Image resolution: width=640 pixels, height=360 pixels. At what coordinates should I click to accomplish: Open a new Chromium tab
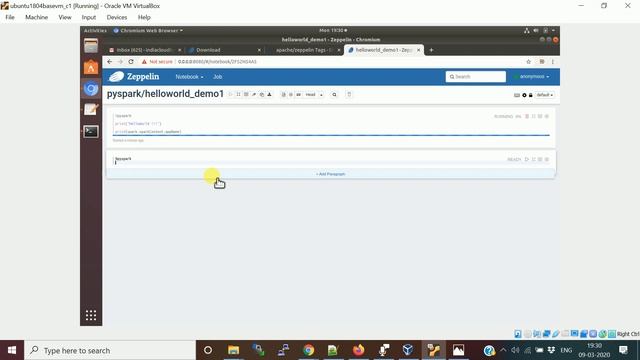pos(431,50)
